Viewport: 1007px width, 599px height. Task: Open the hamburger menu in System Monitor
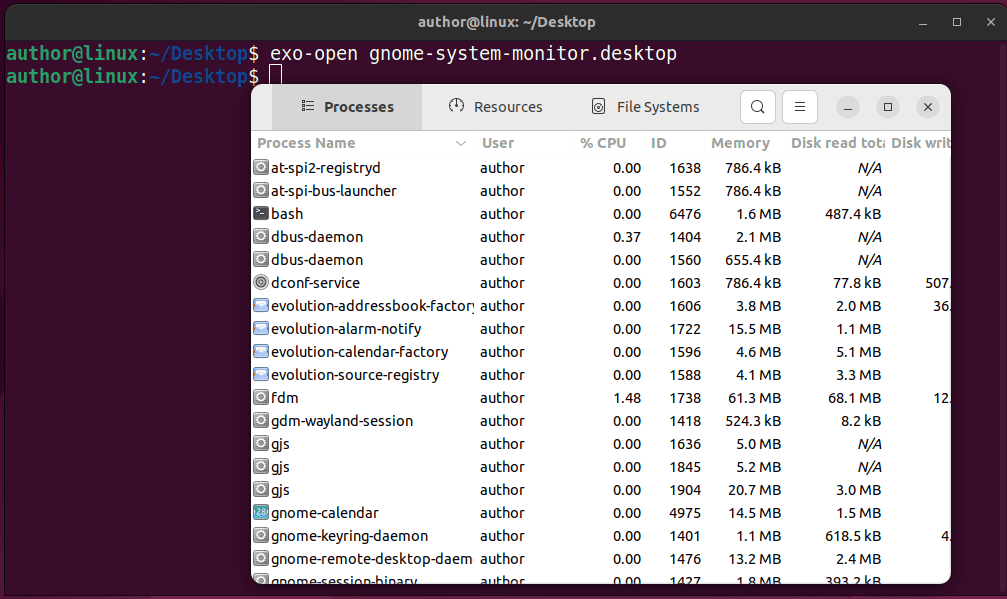799,107
